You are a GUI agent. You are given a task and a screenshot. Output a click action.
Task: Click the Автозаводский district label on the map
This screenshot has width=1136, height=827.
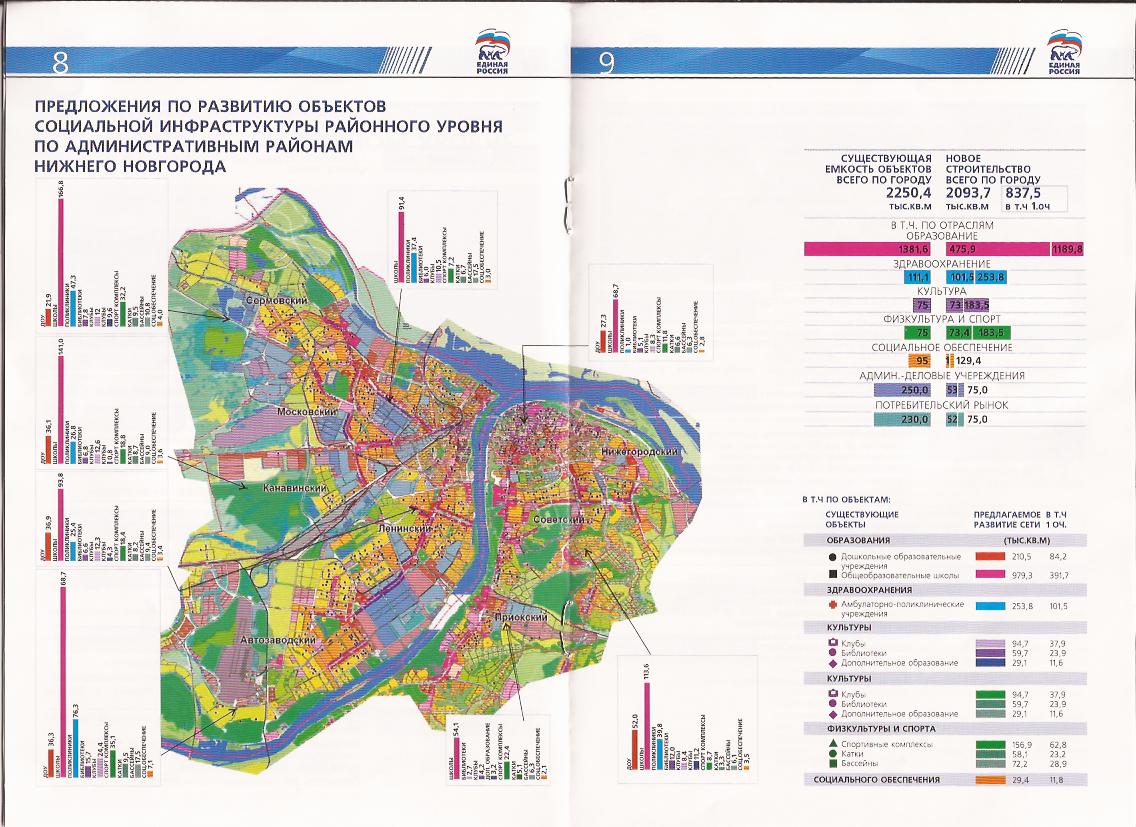coord(278,641)
